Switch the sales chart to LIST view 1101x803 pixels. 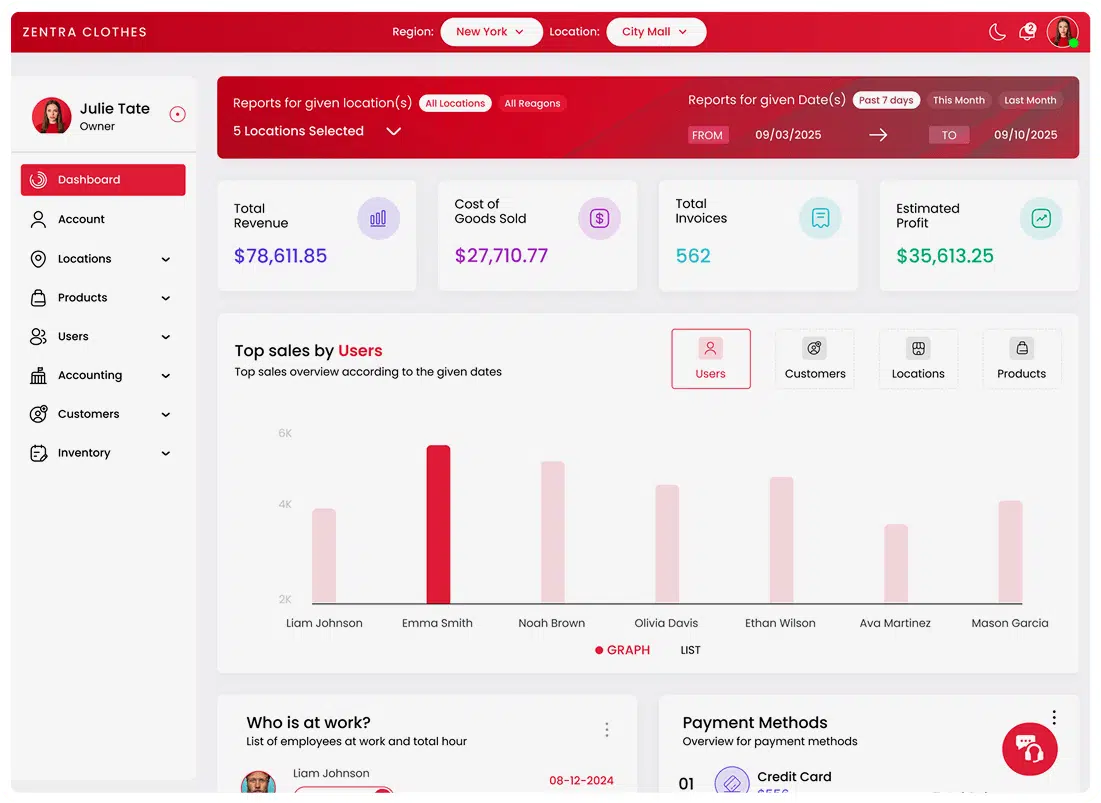point(690,650)
